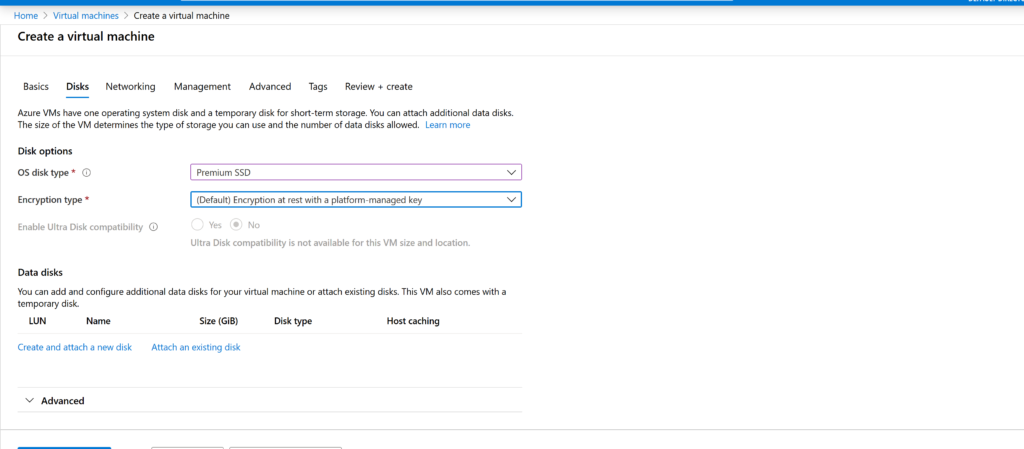This screenshot has width=1024, height=449.
Task: Click the chevron arrow in Encryption type box
Action: click(511, 200)
